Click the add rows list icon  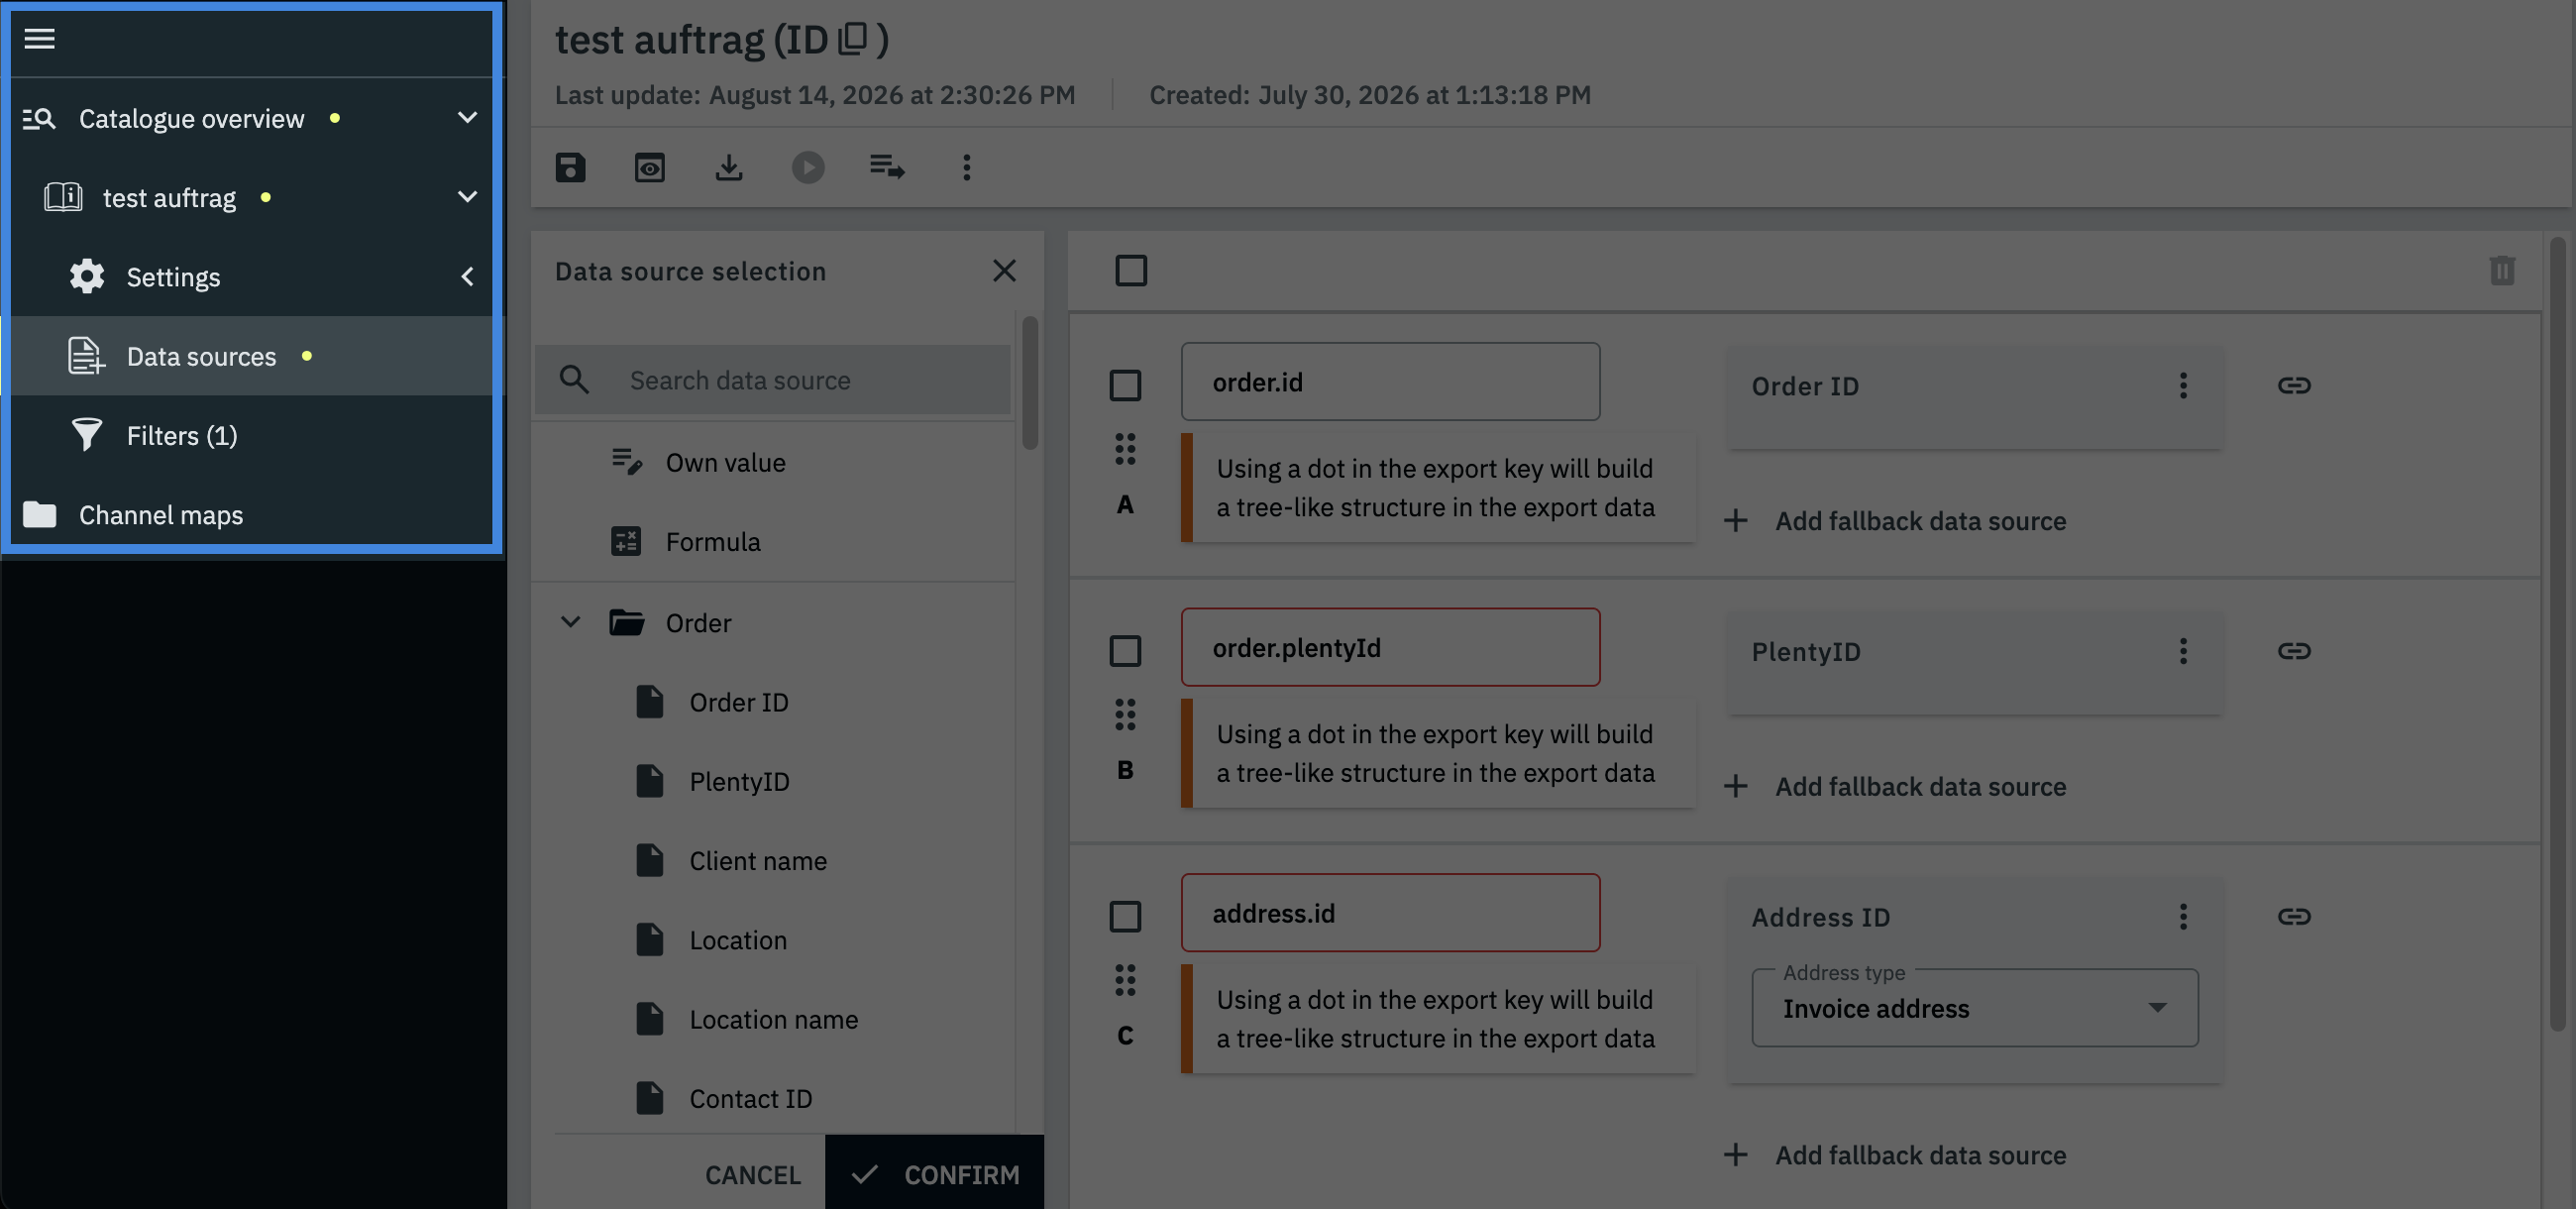[887, 167]
